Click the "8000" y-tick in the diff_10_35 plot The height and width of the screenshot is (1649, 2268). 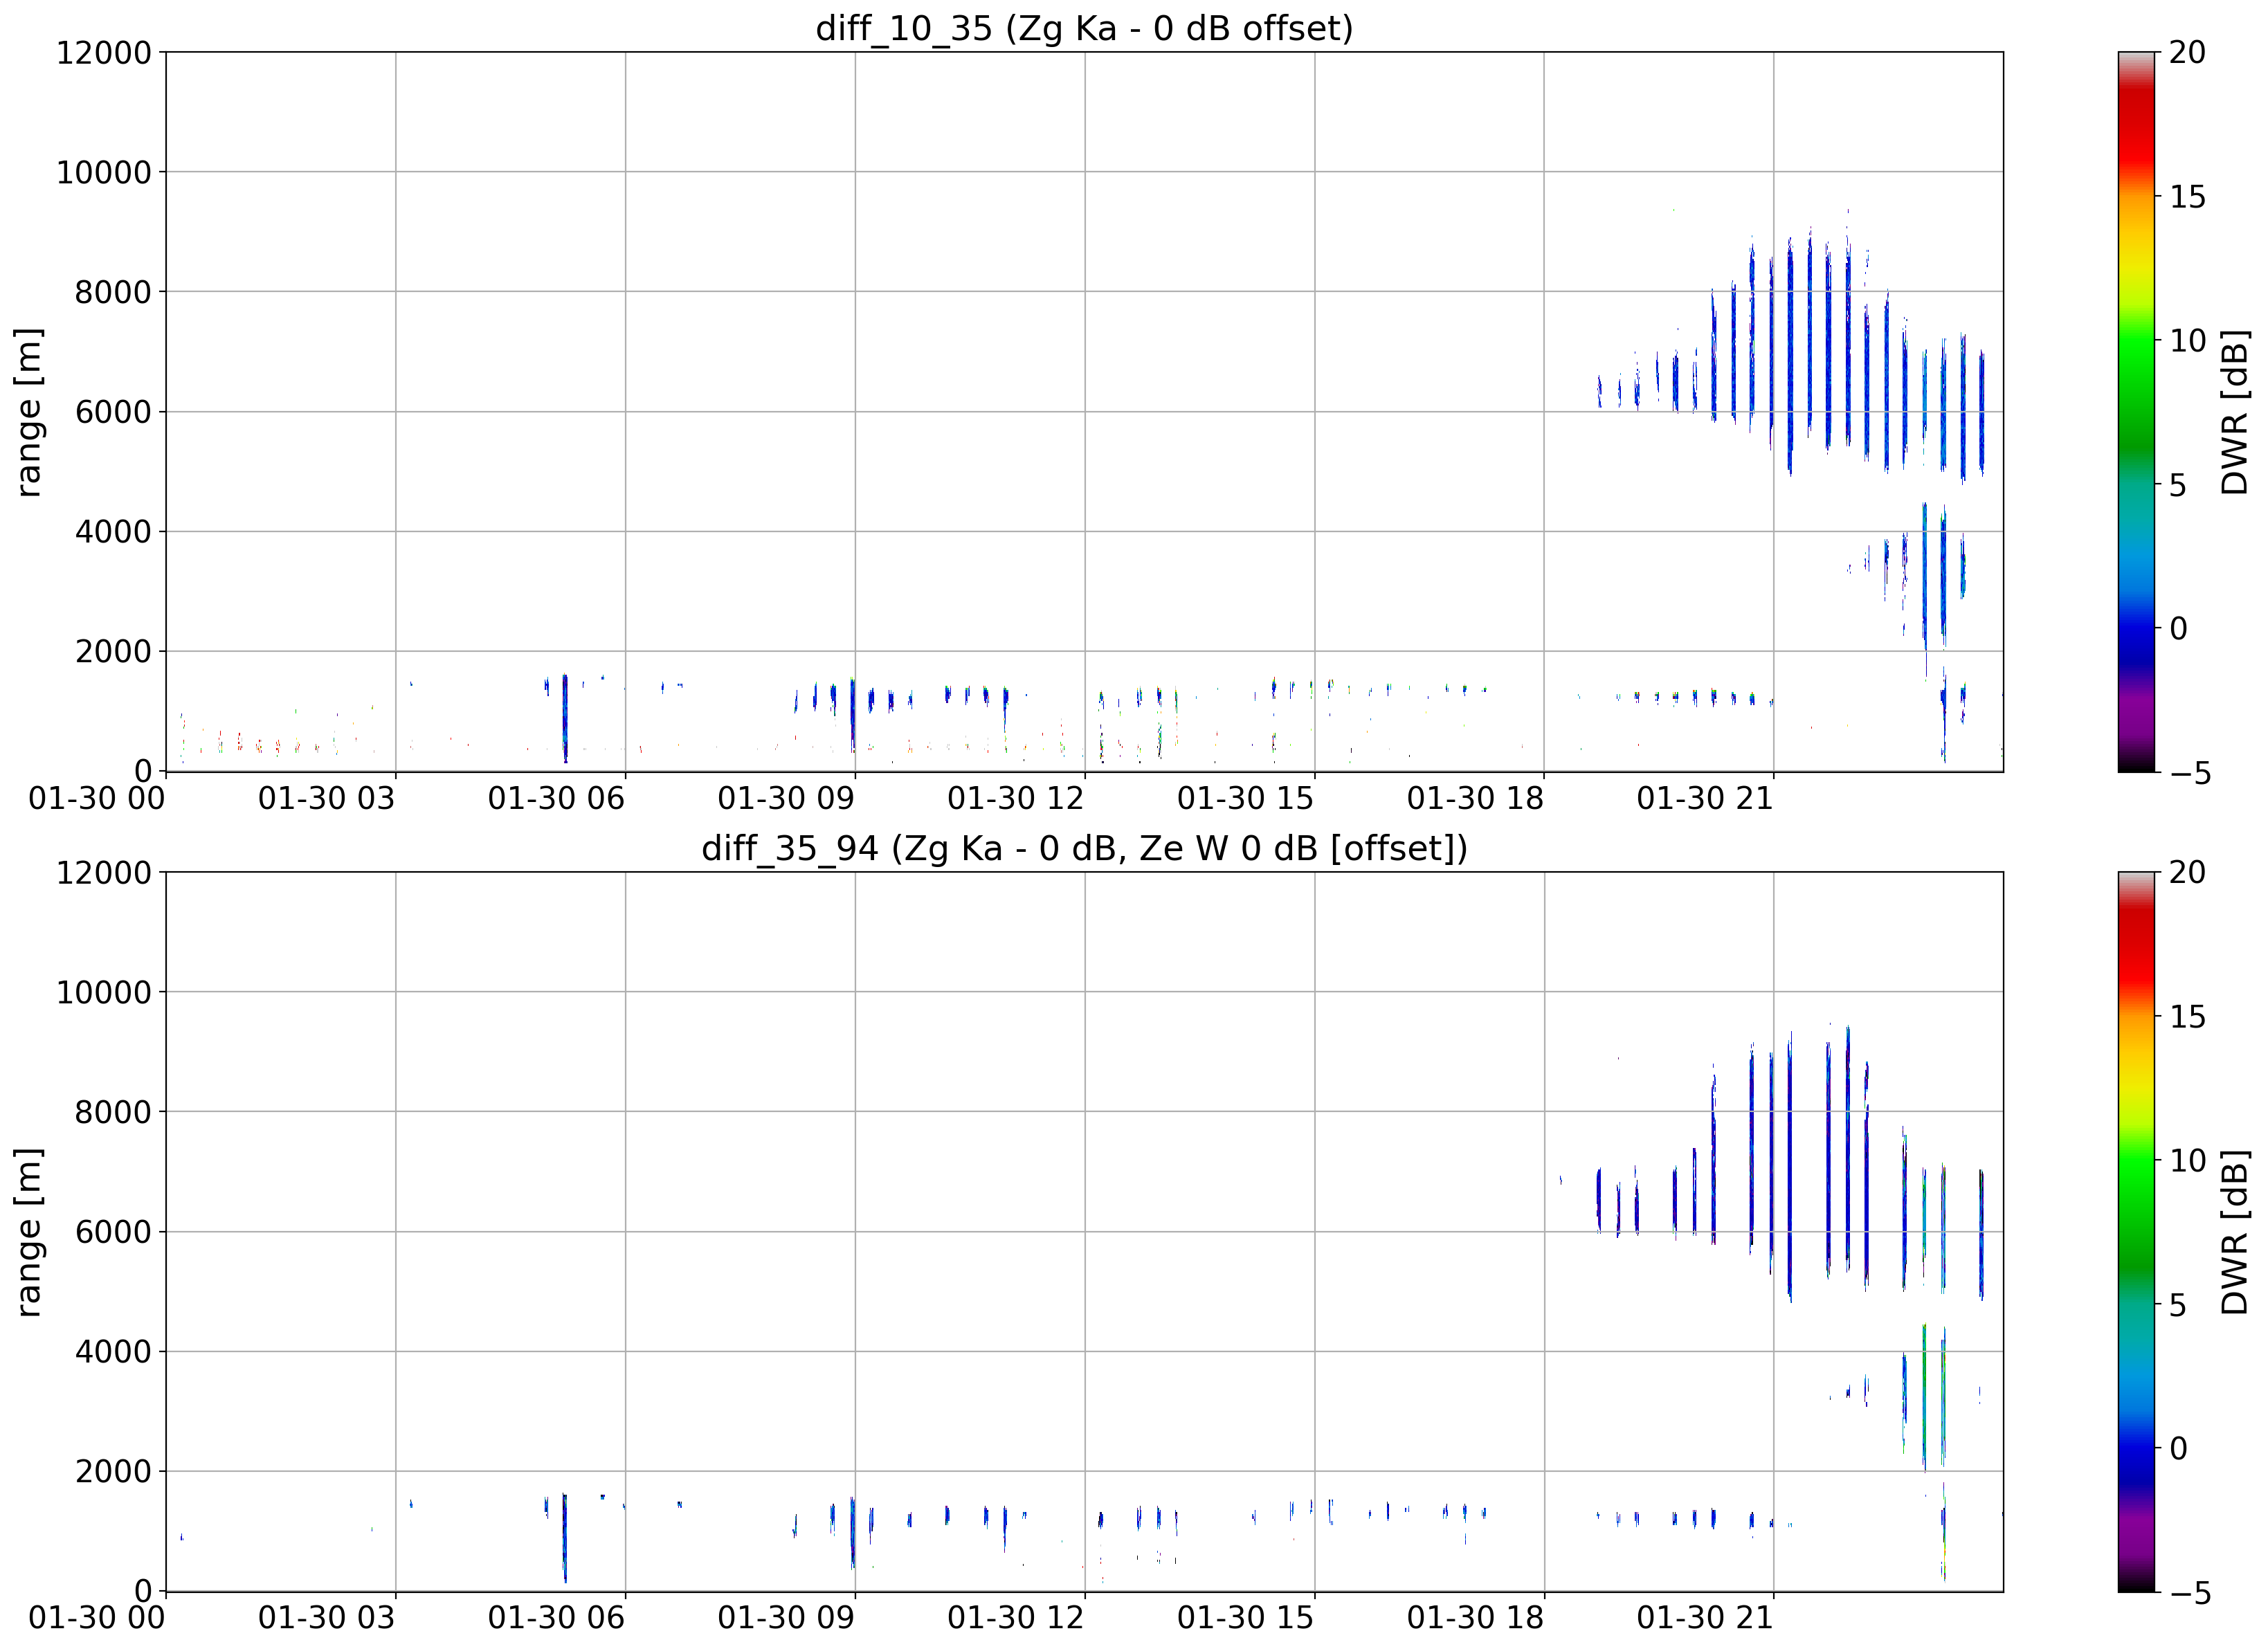click(113, 292)
